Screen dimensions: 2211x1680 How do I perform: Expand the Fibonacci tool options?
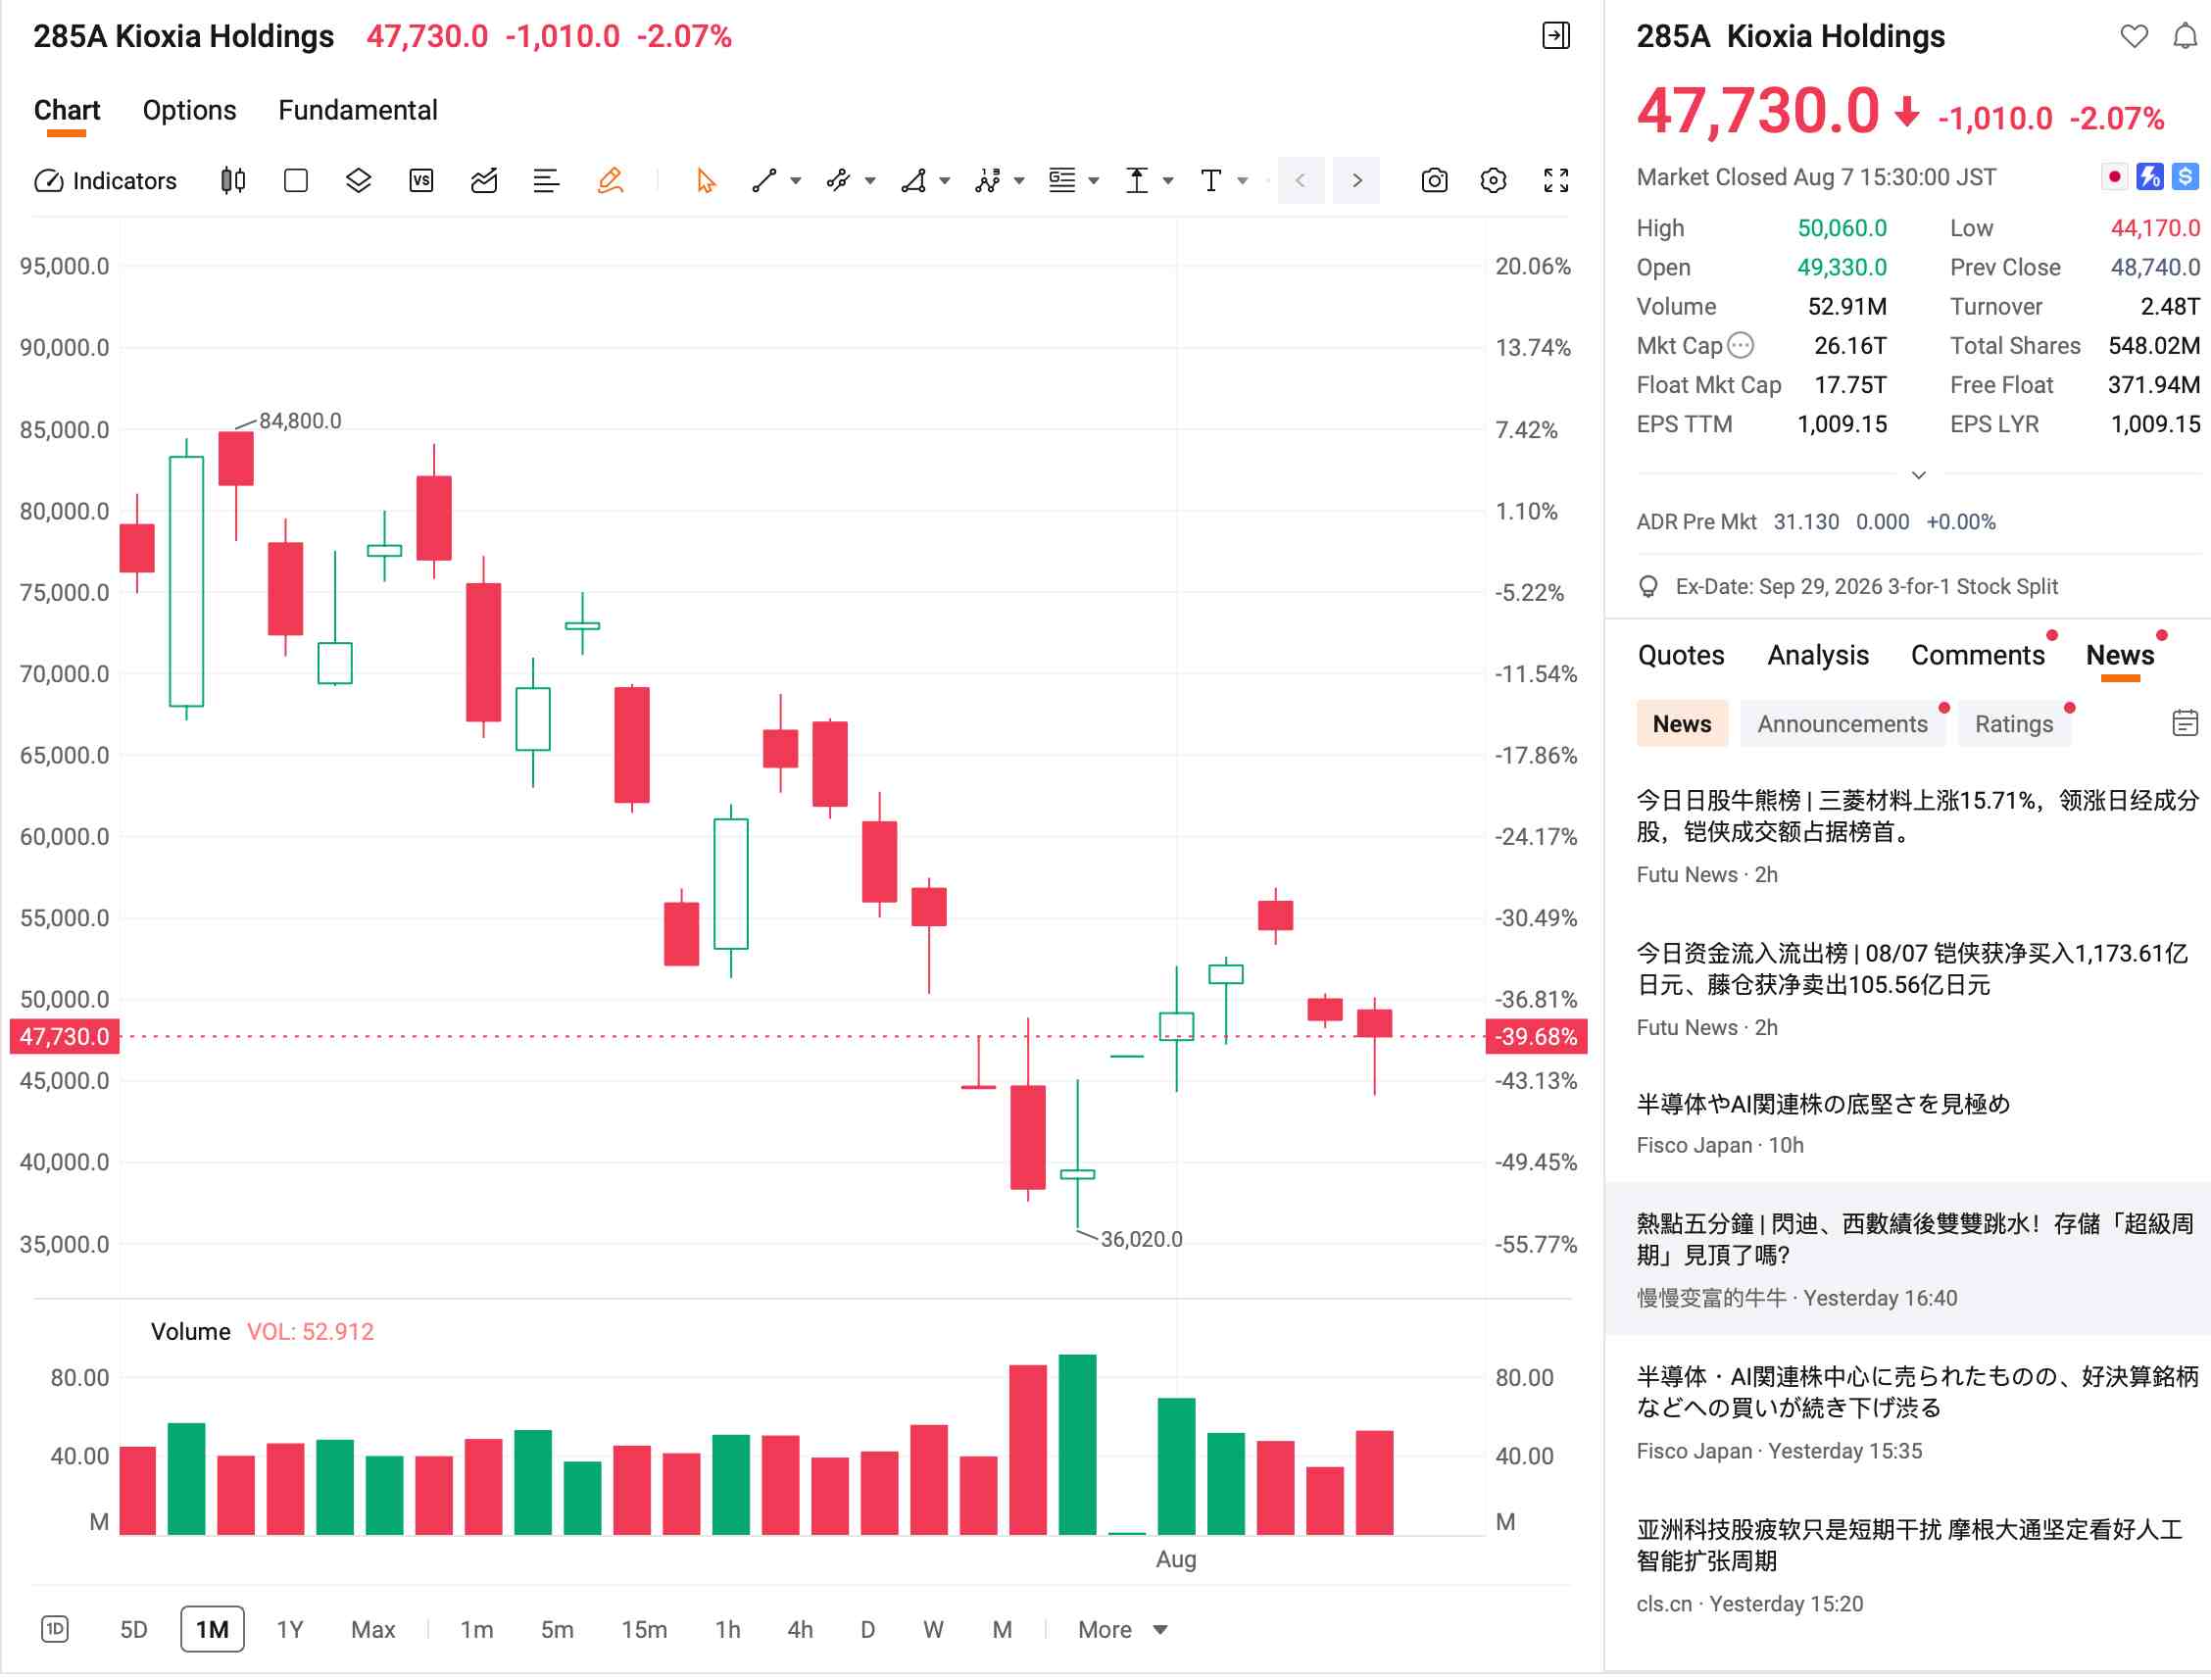tap(1094, 181)
